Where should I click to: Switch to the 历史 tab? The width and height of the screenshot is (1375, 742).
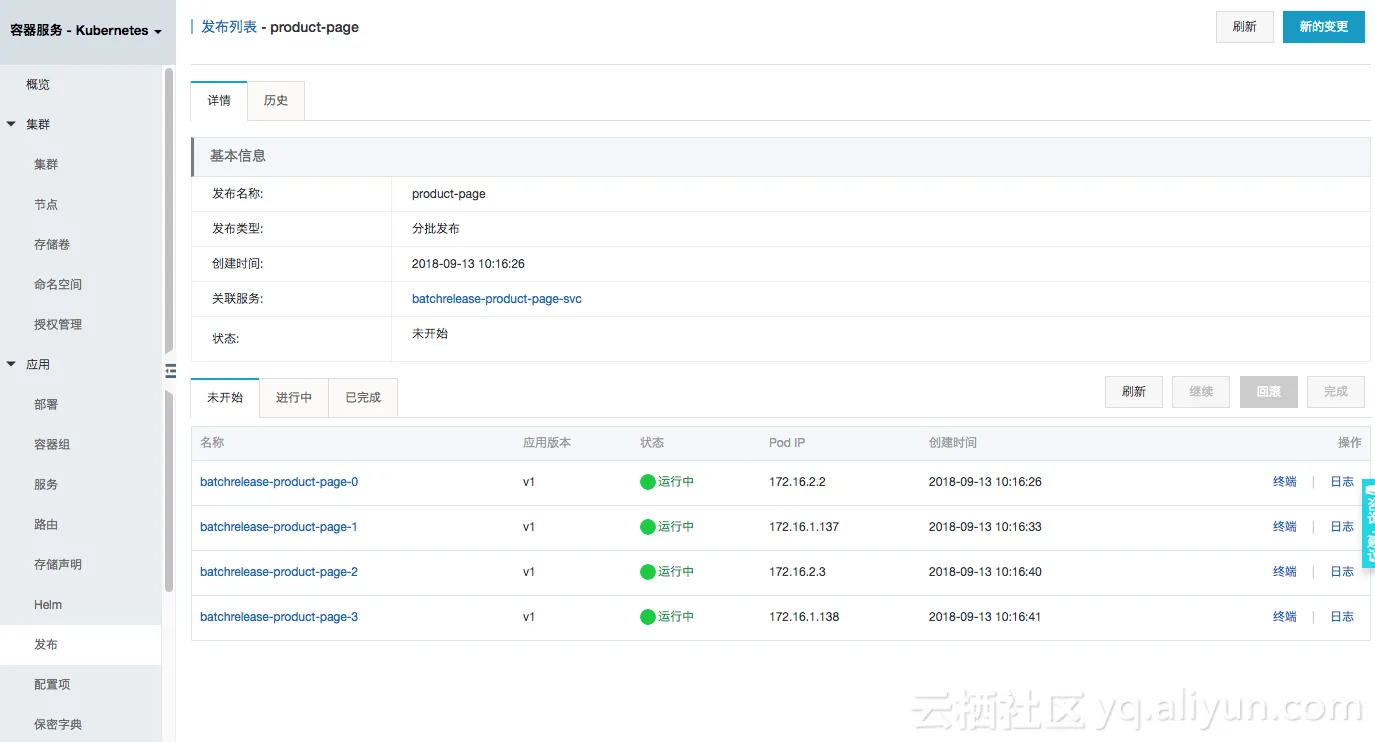[276, 101]
